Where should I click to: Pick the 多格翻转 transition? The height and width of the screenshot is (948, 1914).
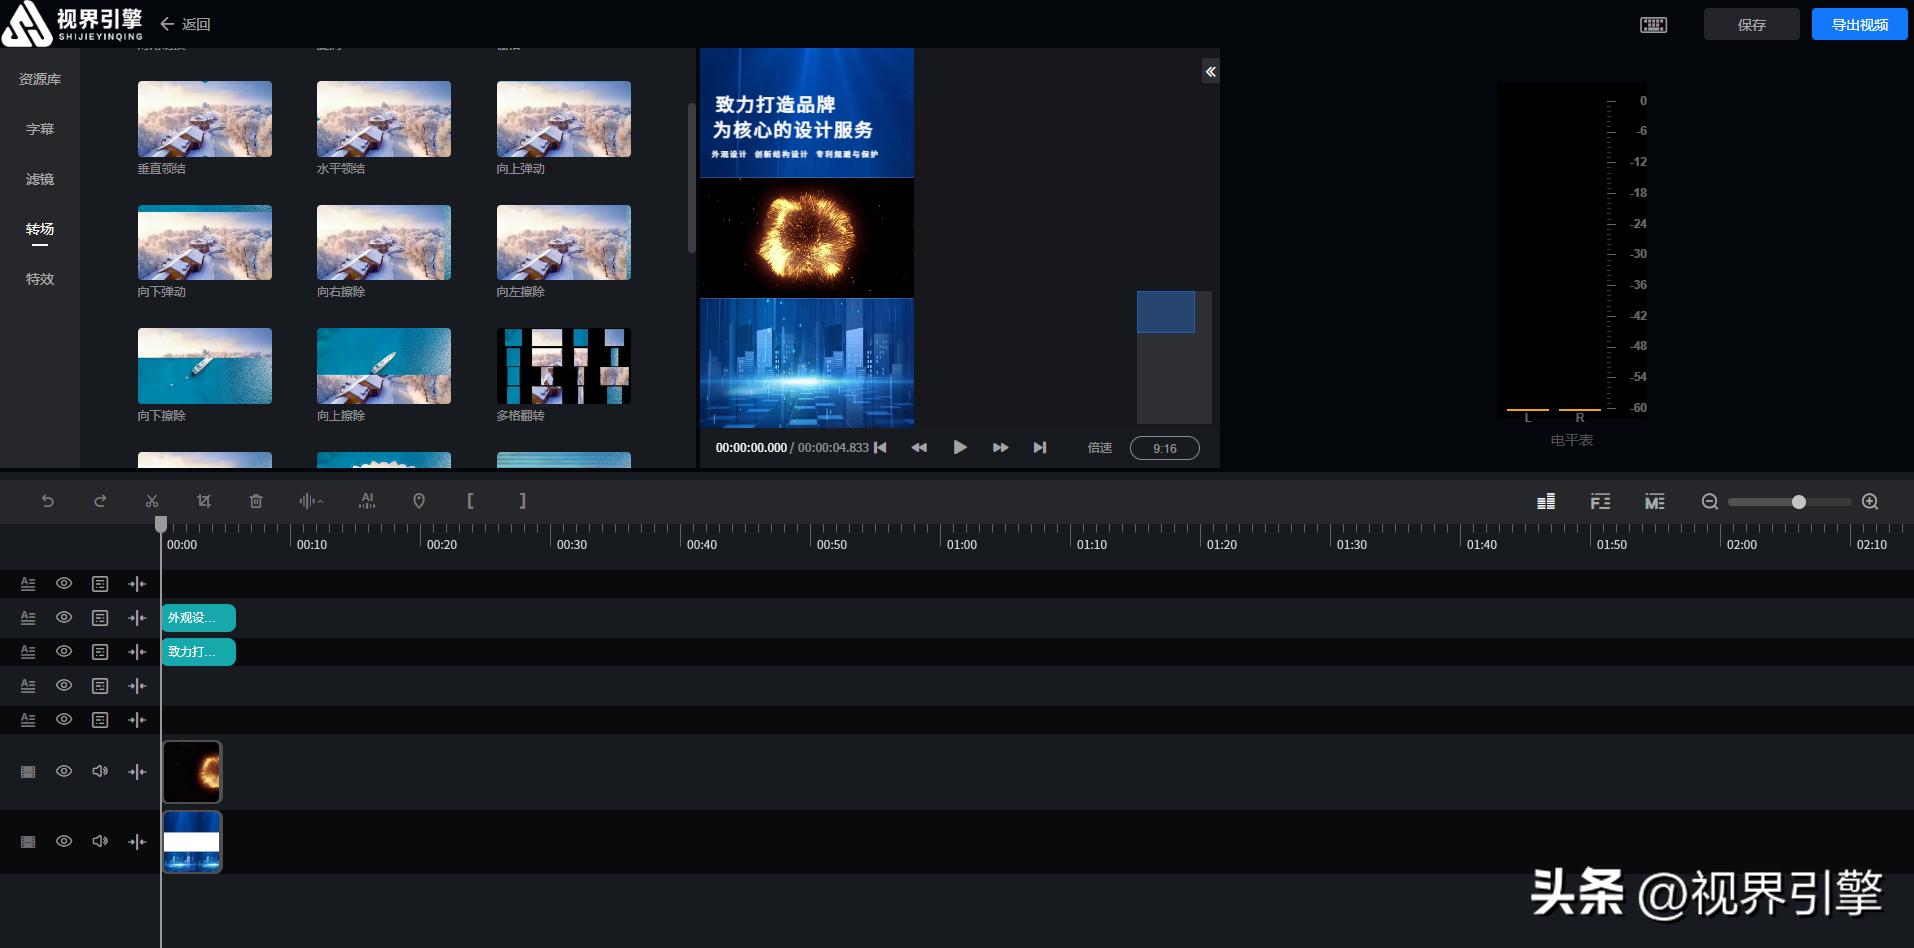click(x=564, y=366)
